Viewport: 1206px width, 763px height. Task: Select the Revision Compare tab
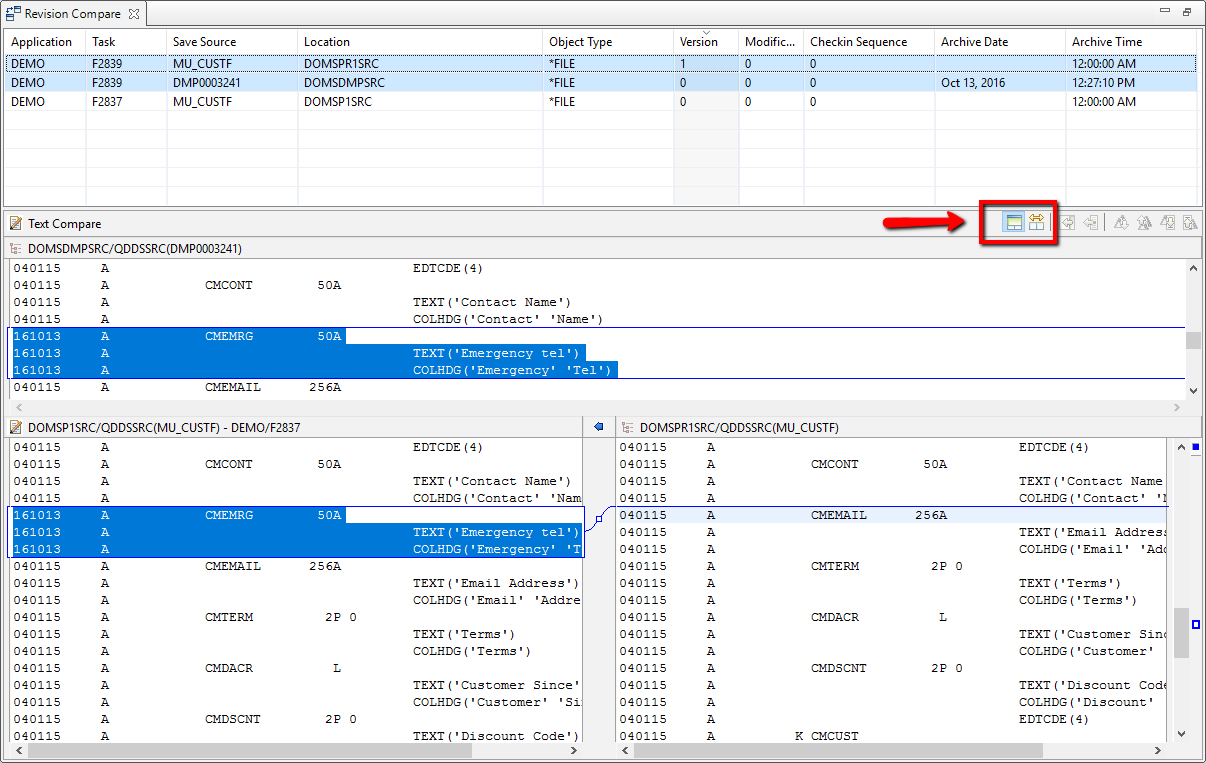[72, 14]
